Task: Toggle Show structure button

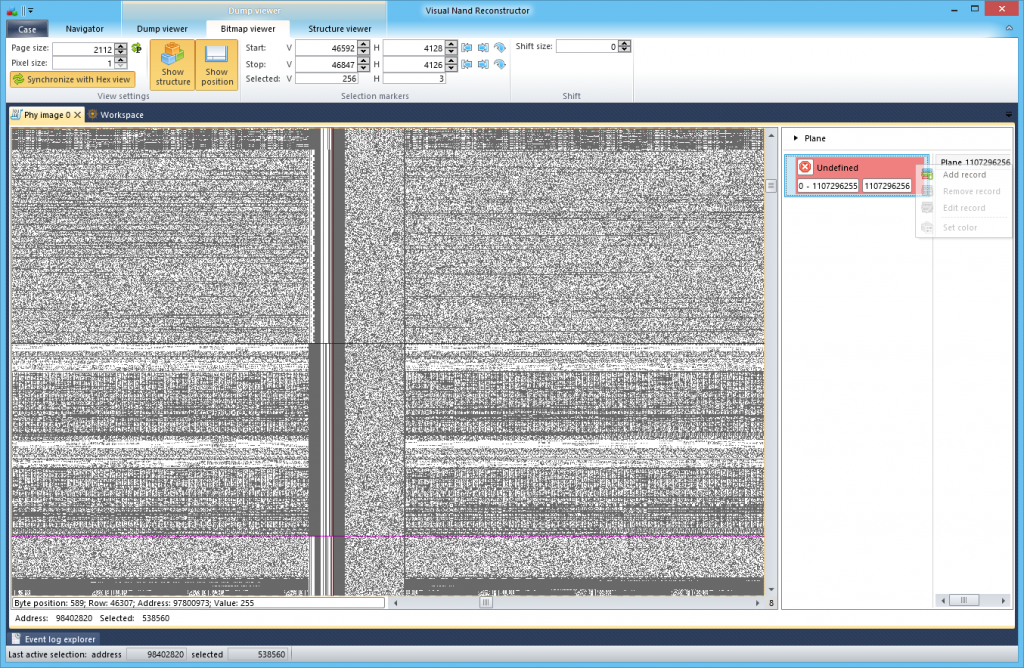Action: pos(172,64)
